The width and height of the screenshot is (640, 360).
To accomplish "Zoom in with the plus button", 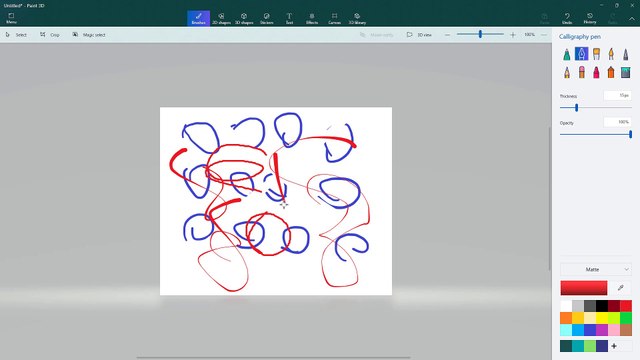I will coord(513,35).
